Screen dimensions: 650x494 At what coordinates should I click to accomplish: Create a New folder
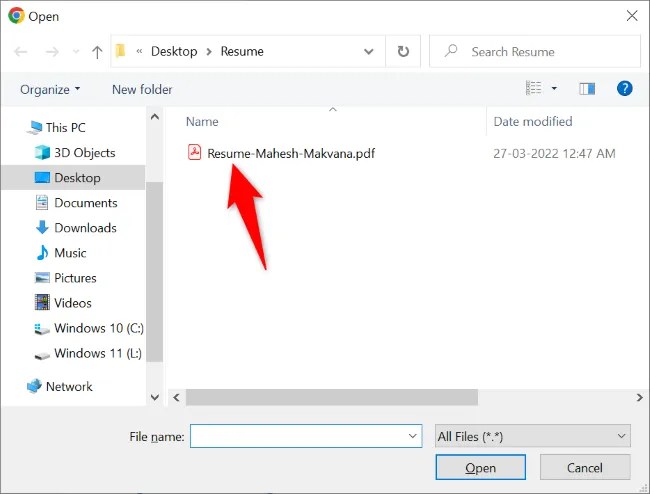(142, 90)
